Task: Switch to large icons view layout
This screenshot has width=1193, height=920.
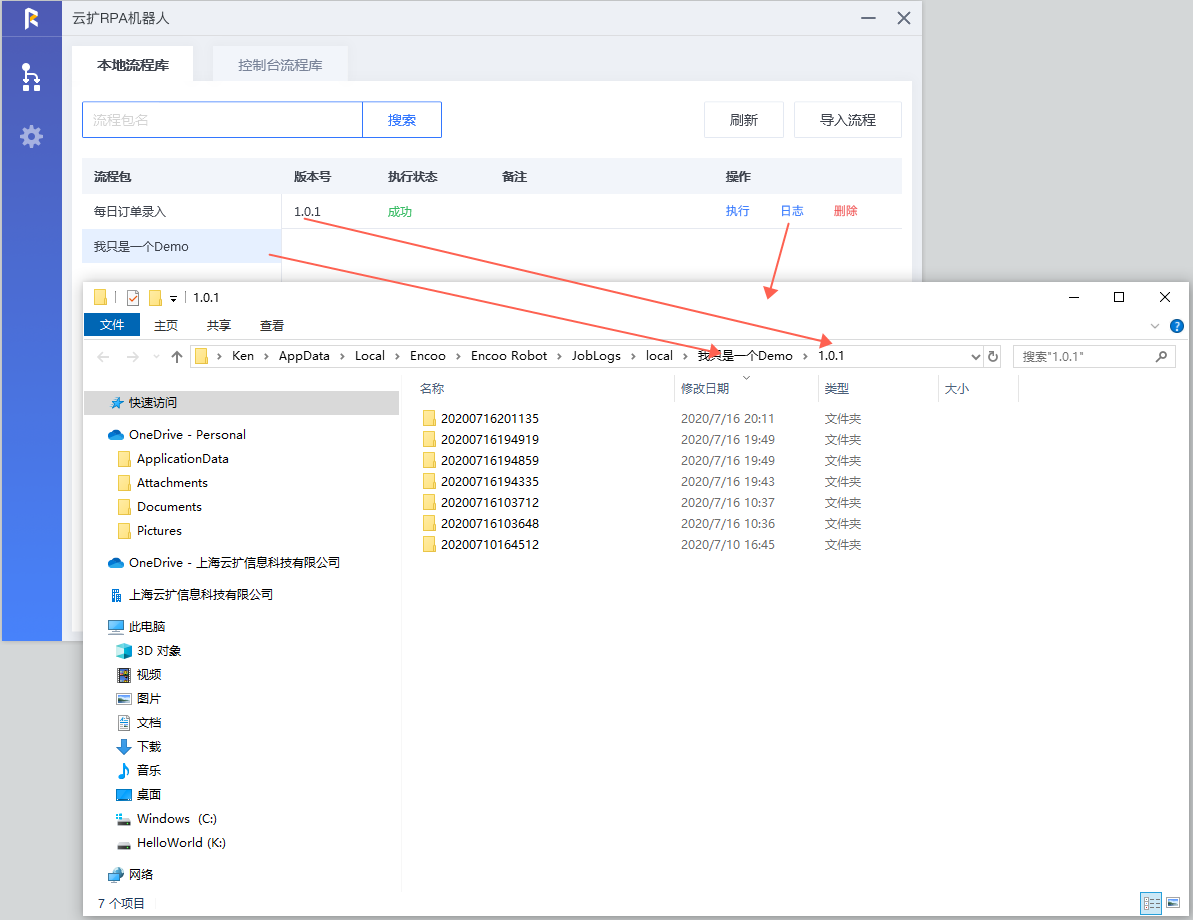Action: tap(1172, 903)
